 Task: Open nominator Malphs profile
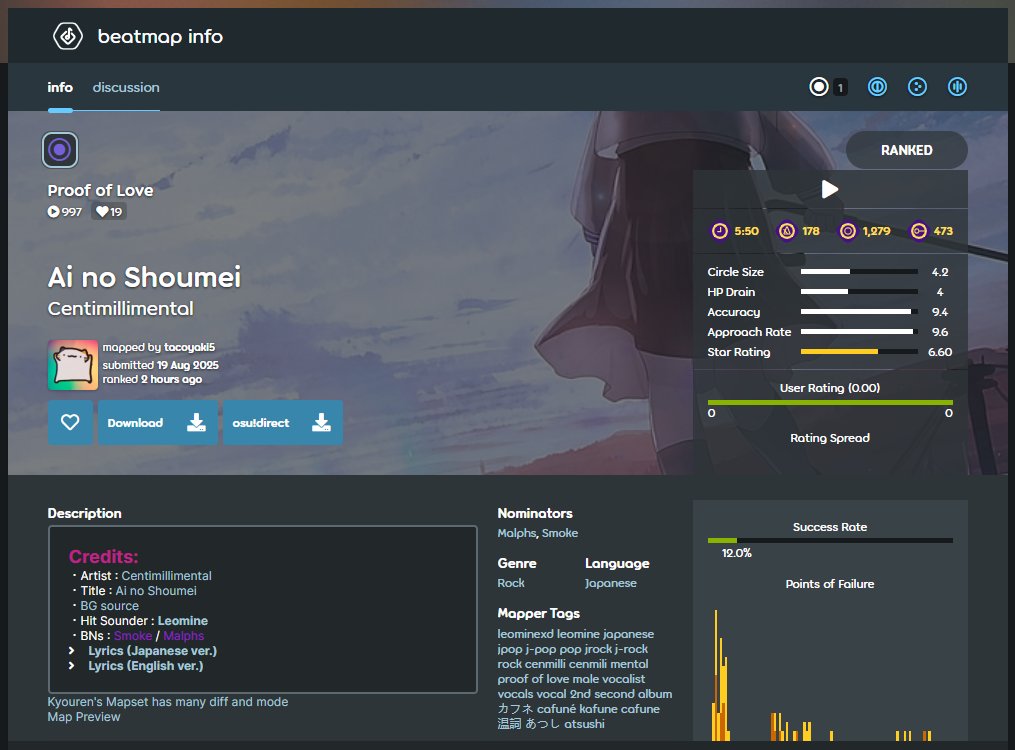tap(517, 533)
